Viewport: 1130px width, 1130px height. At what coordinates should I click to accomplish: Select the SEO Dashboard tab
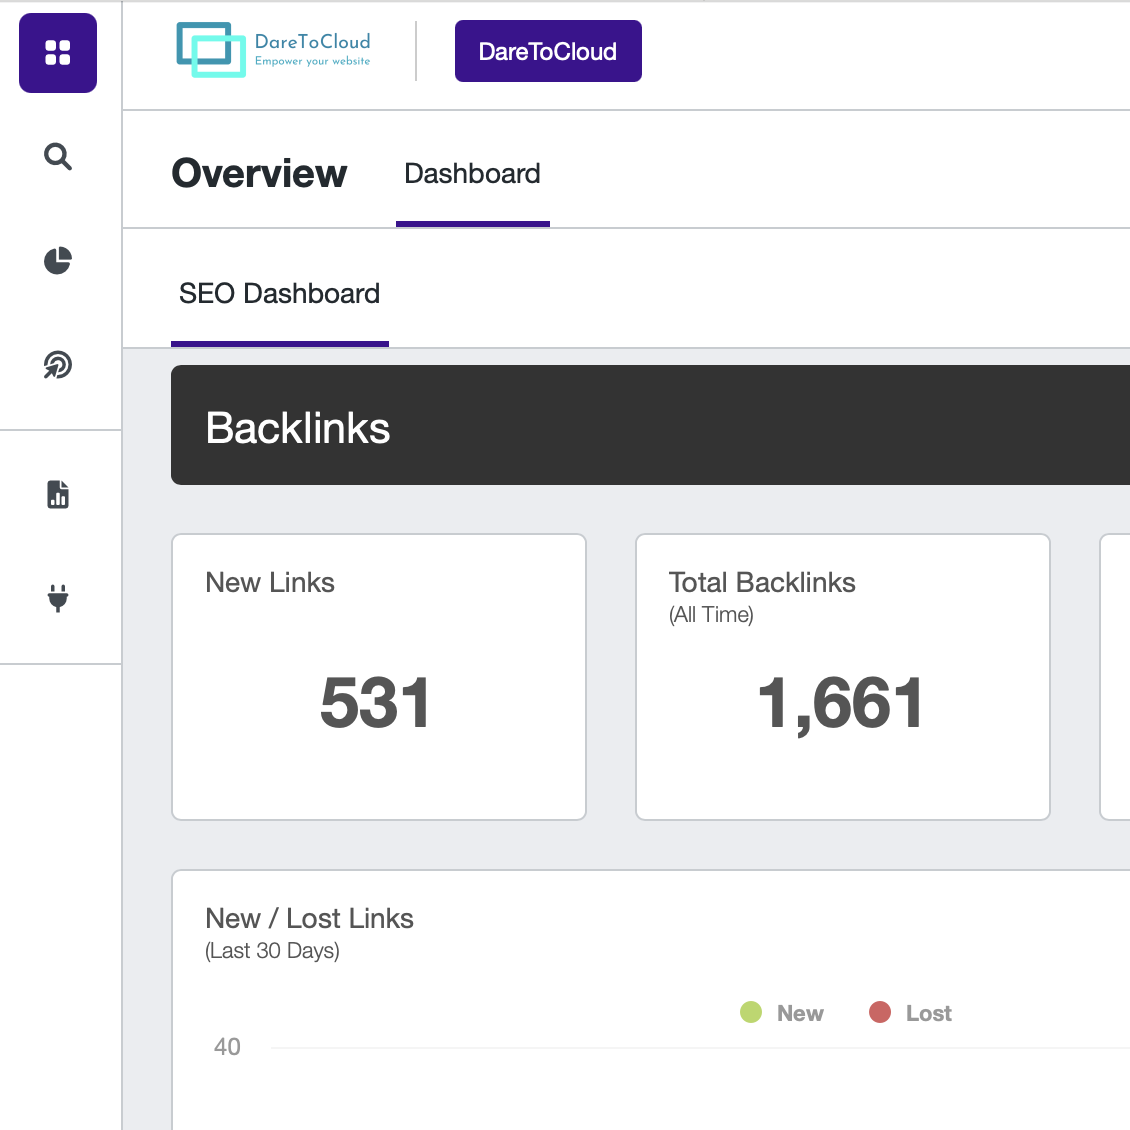[x=279, y=294]
